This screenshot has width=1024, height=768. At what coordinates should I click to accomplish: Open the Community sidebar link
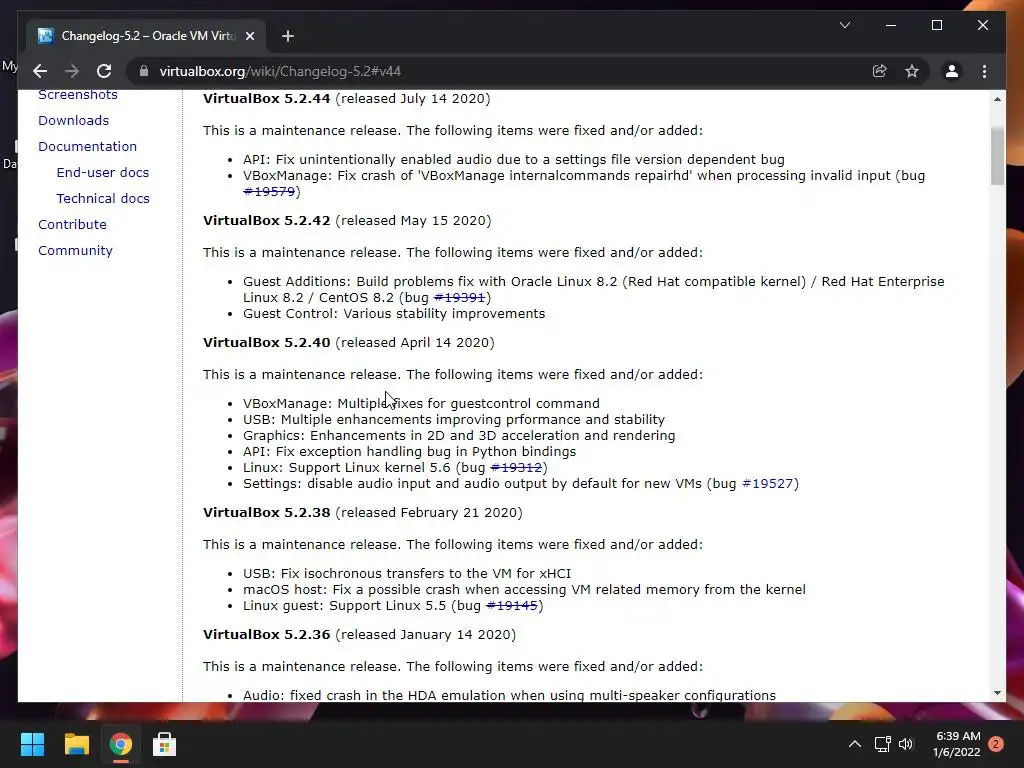[75, 251]
